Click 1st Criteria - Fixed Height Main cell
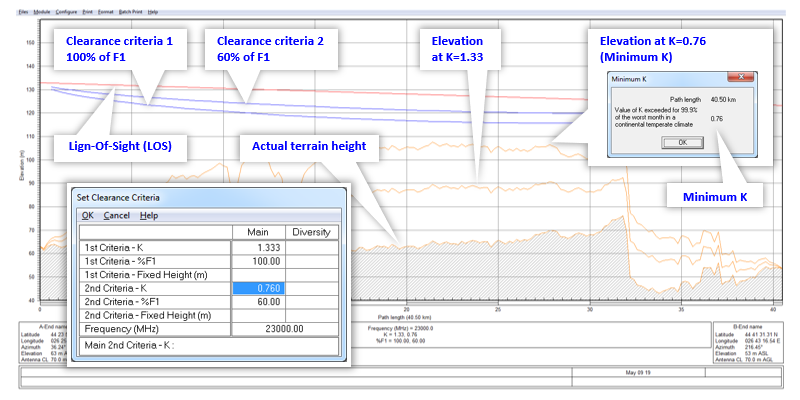The width and height of the screenshot is (800, 400). click(258, 274)
